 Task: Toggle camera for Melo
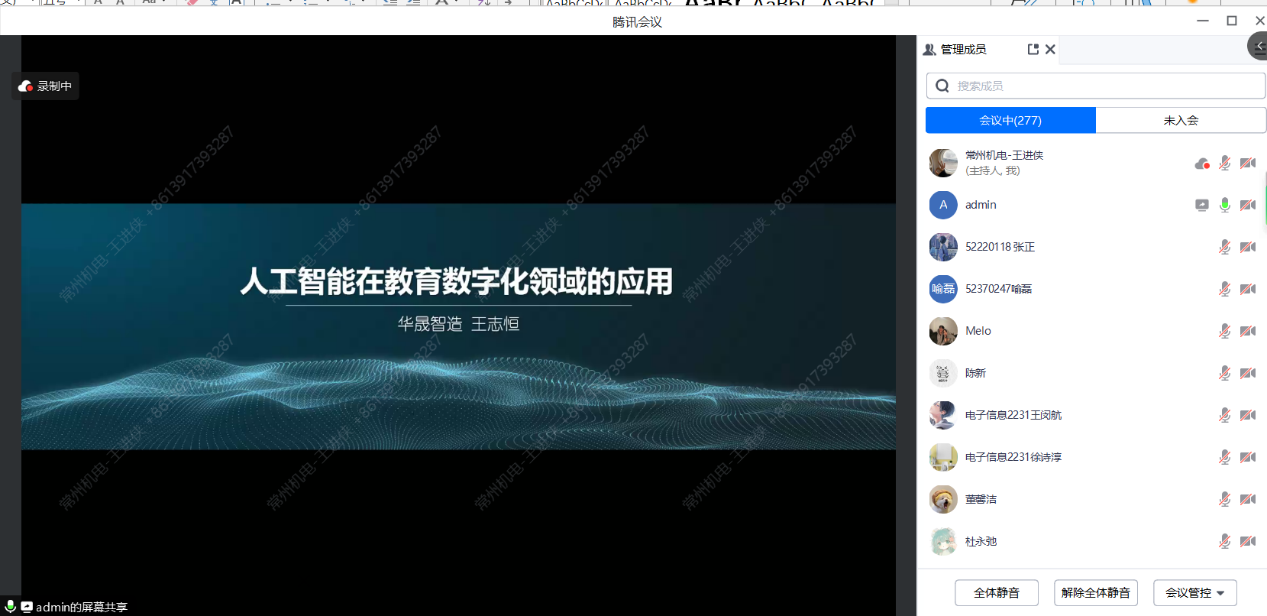point(1248,331)
